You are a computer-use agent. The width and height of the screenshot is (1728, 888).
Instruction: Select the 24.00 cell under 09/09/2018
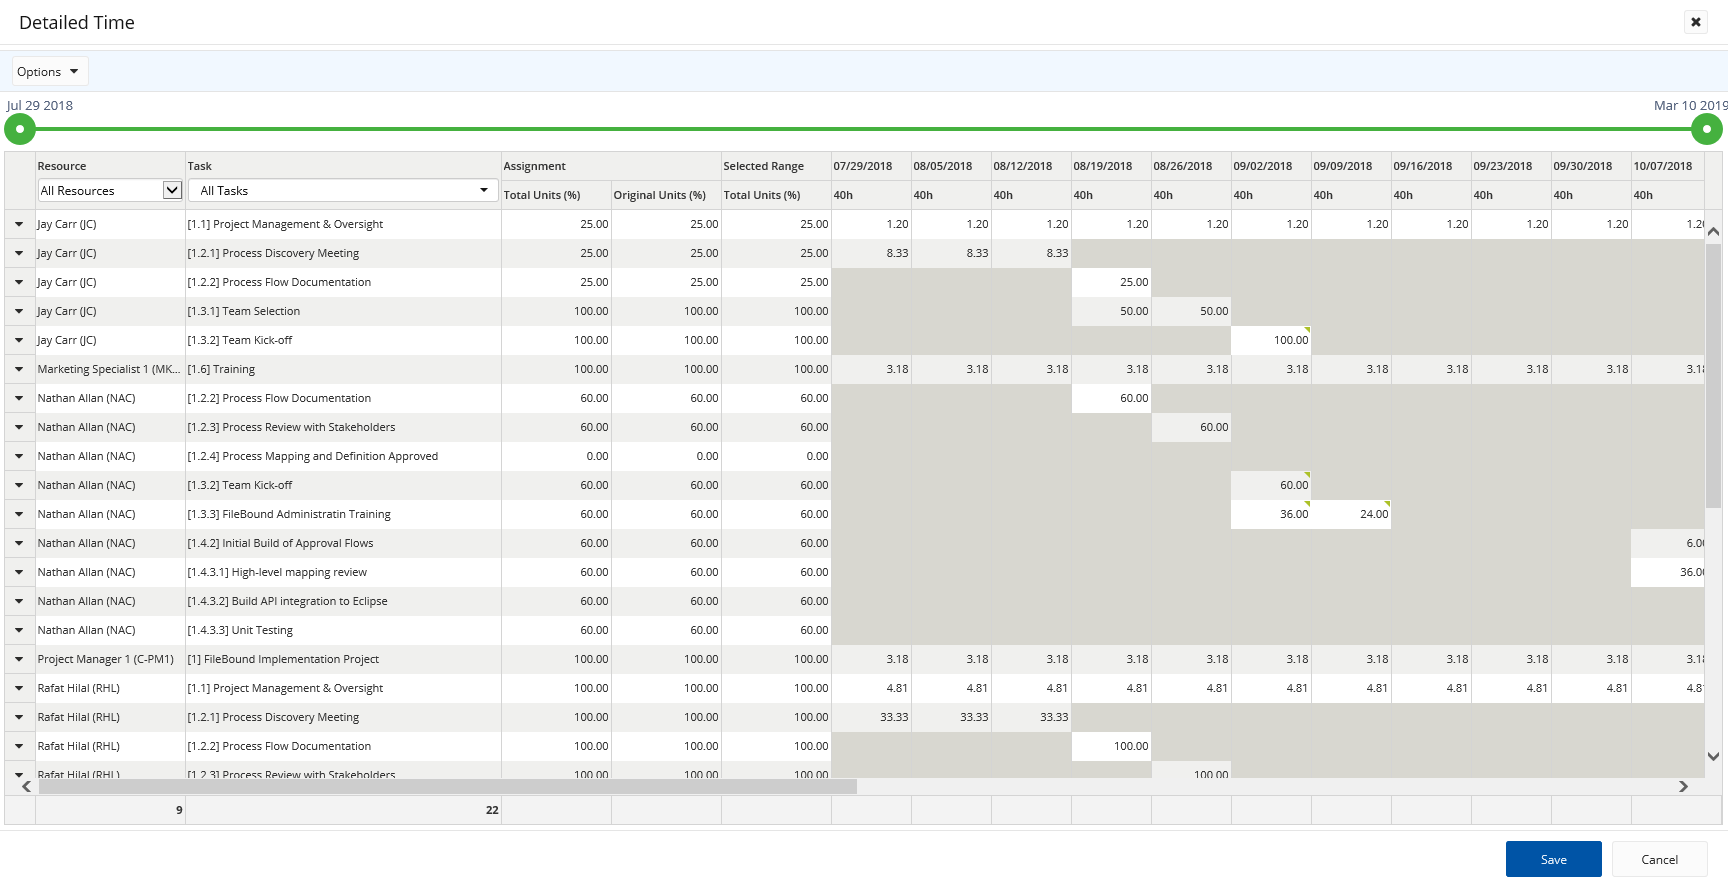tap(1351, 515)
